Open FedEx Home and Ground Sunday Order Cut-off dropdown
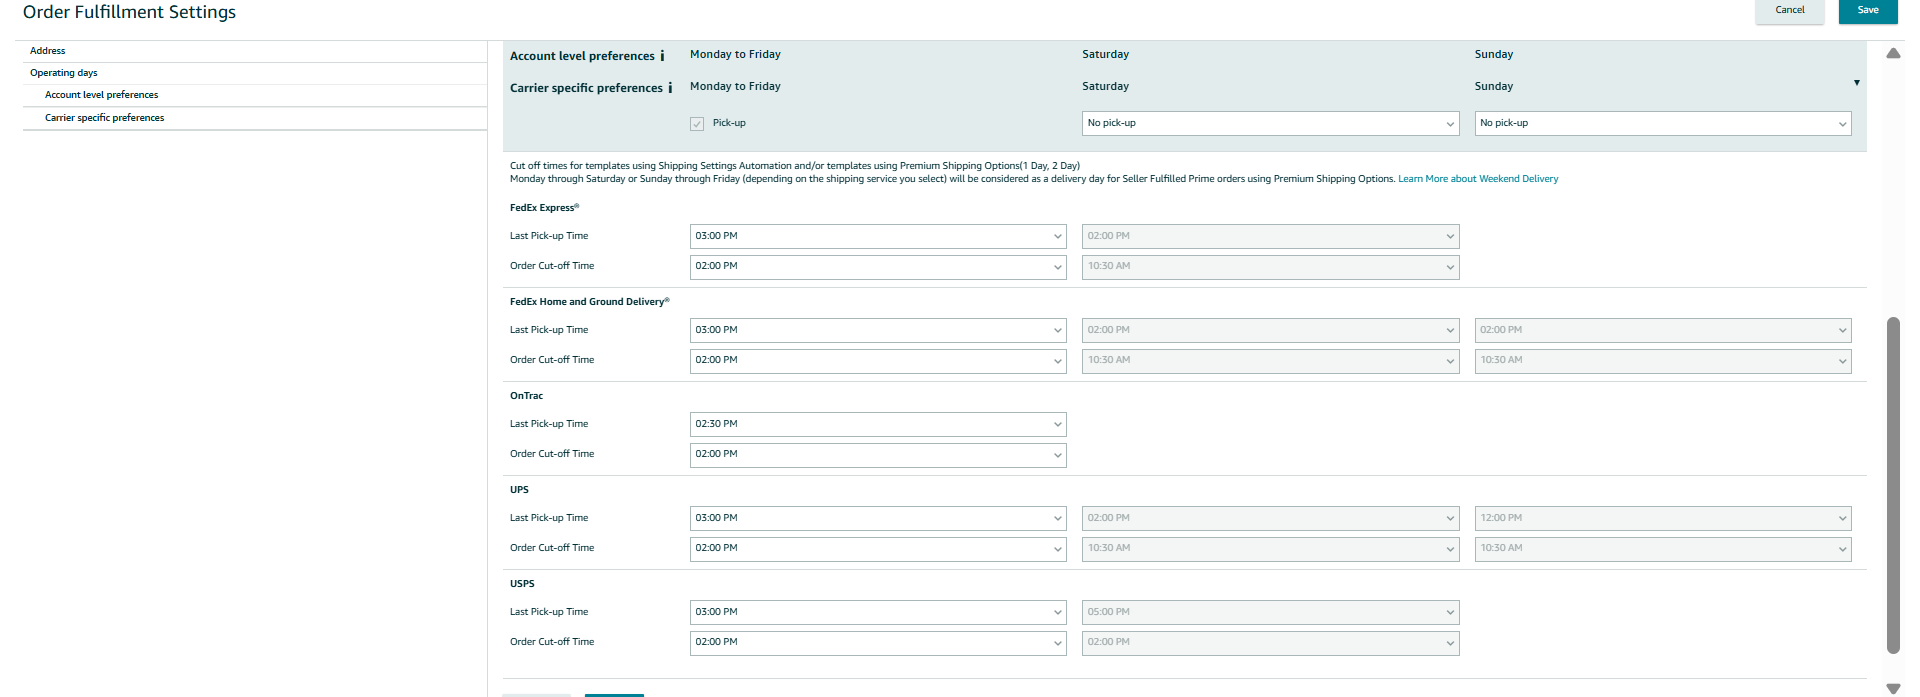This screenshot has width=1920, height=697. point(1663,361)
